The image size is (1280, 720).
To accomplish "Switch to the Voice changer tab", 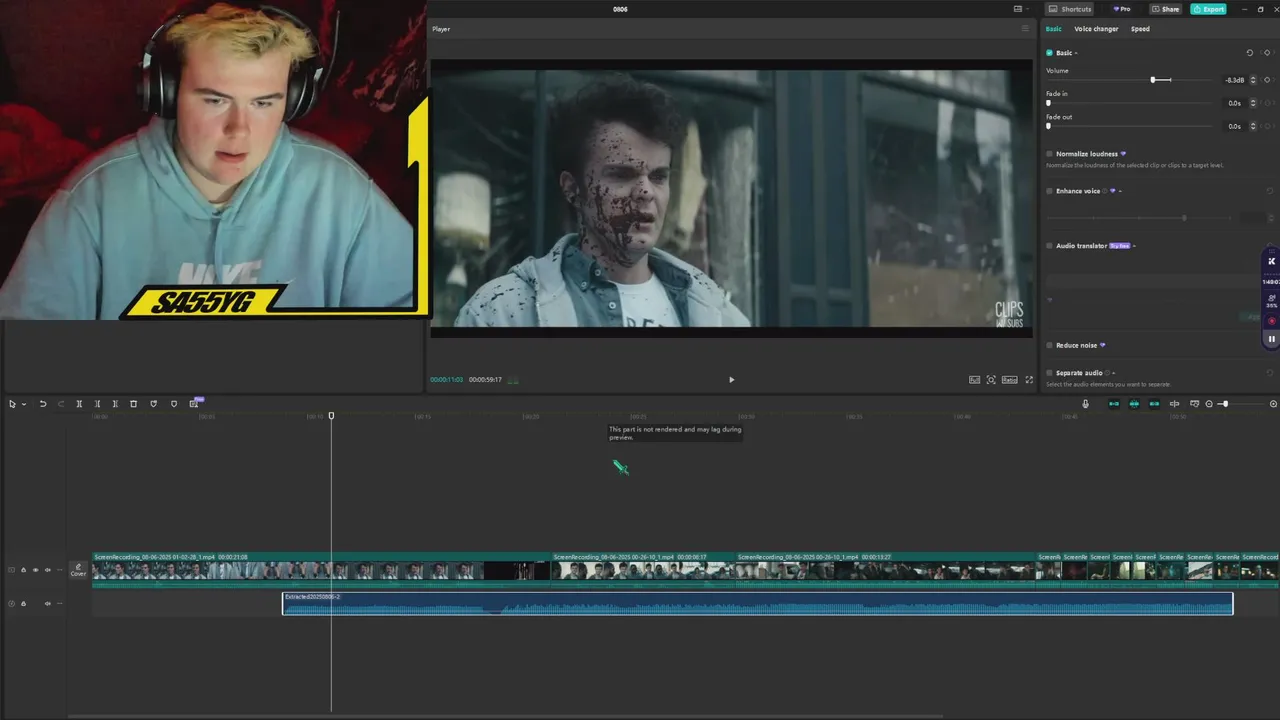I will point(1096,29).
